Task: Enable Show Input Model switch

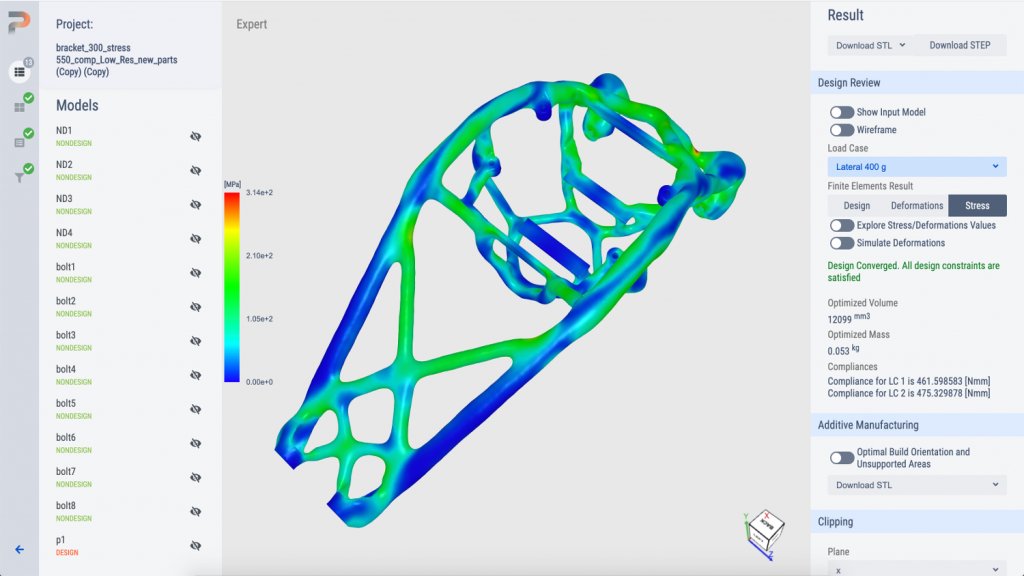Action: (842, 112)
